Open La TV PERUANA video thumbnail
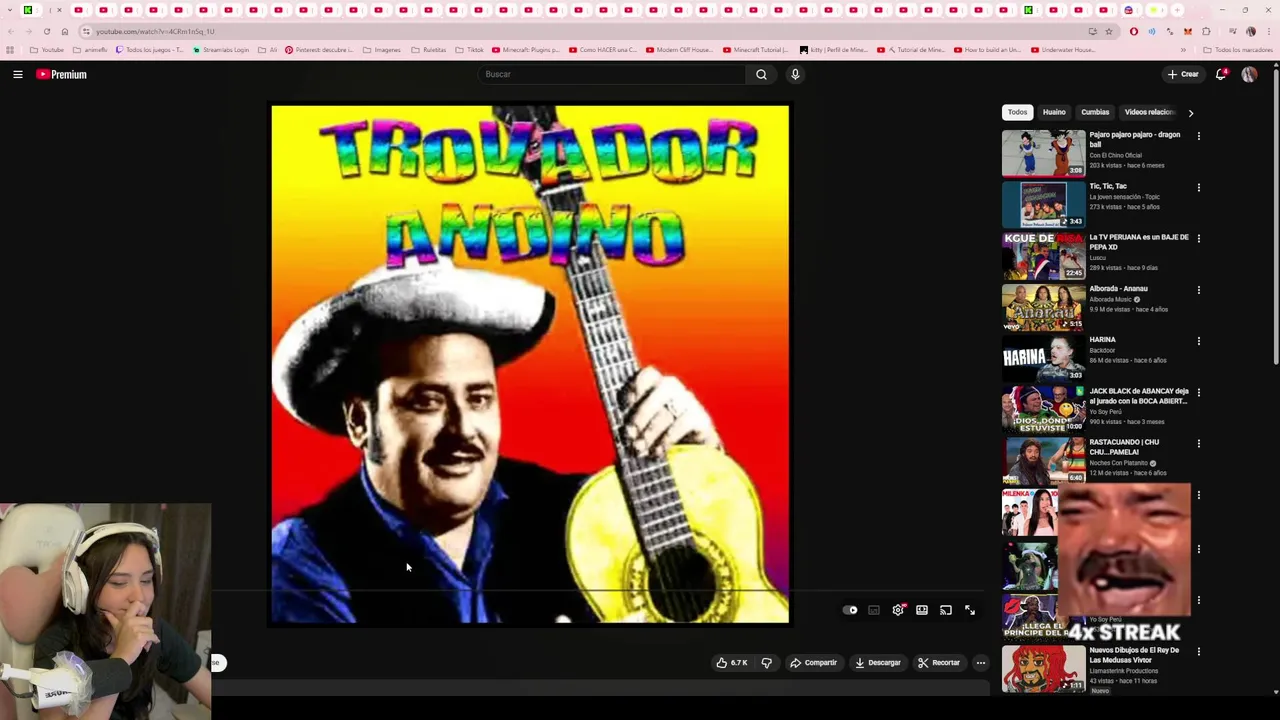 tap(1043, 255)
